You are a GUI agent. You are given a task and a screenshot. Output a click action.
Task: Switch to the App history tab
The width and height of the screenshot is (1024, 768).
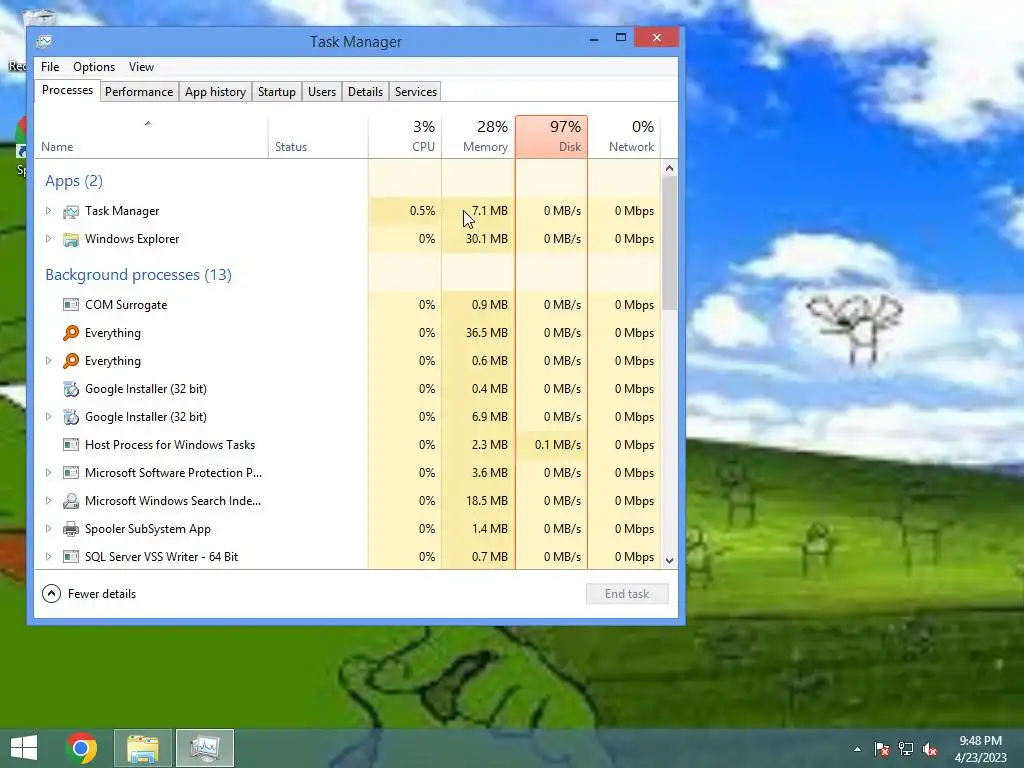(216, 92)
